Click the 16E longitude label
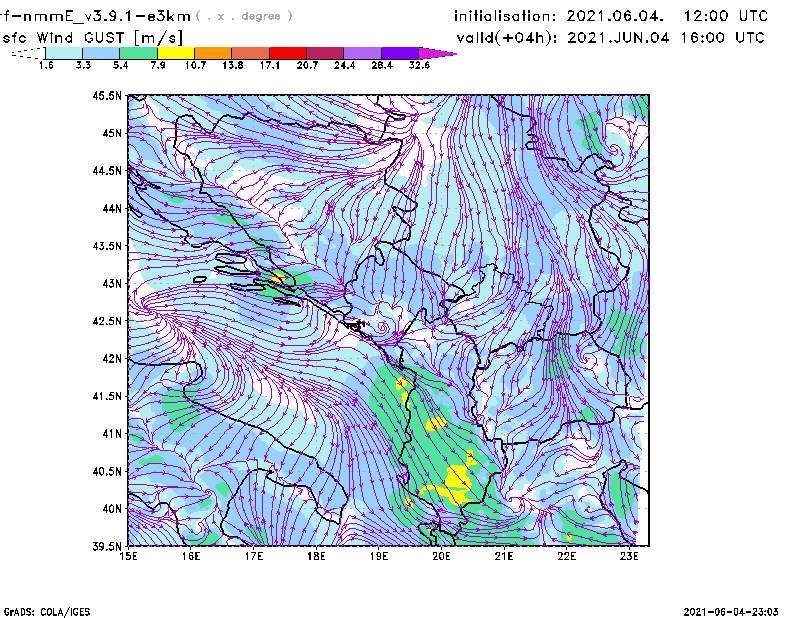Screen dimensions: 800x618 [191, 556]
